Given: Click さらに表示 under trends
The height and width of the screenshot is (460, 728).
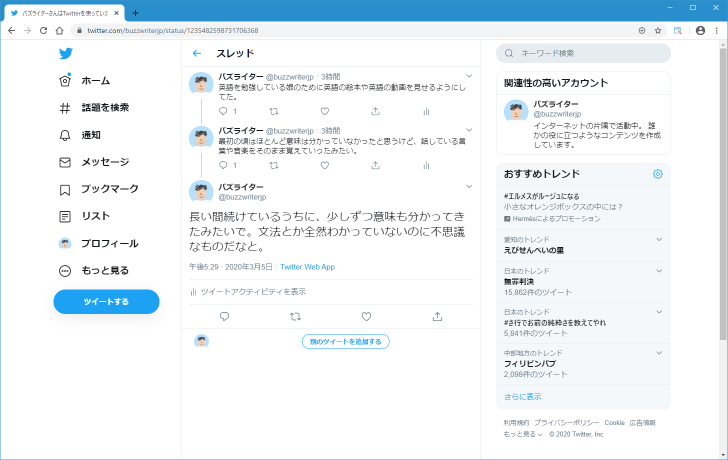Looking at the screenshot, I should click(523, 397).
